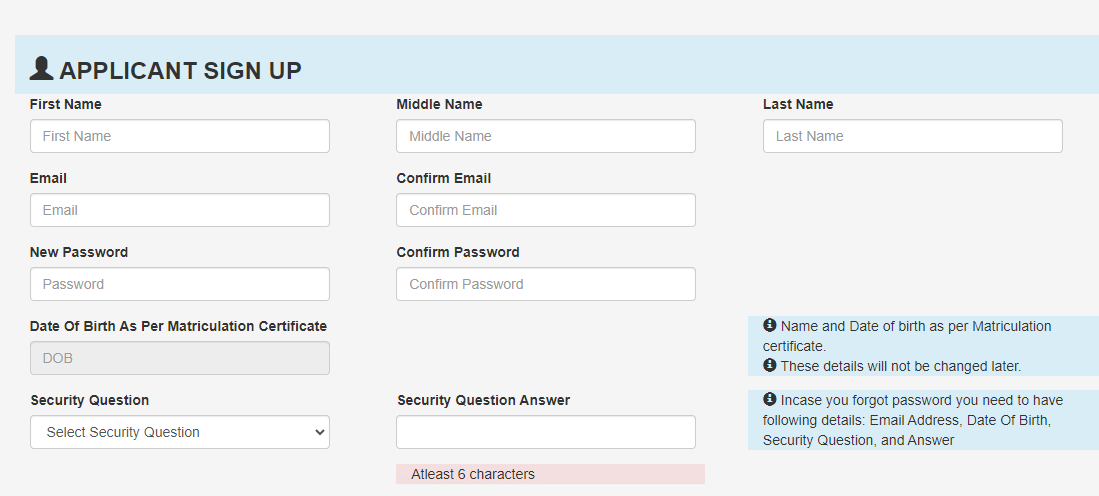
Task: Click the Confirm Password input
Action: pyautogui.click(x=546, y=284)
